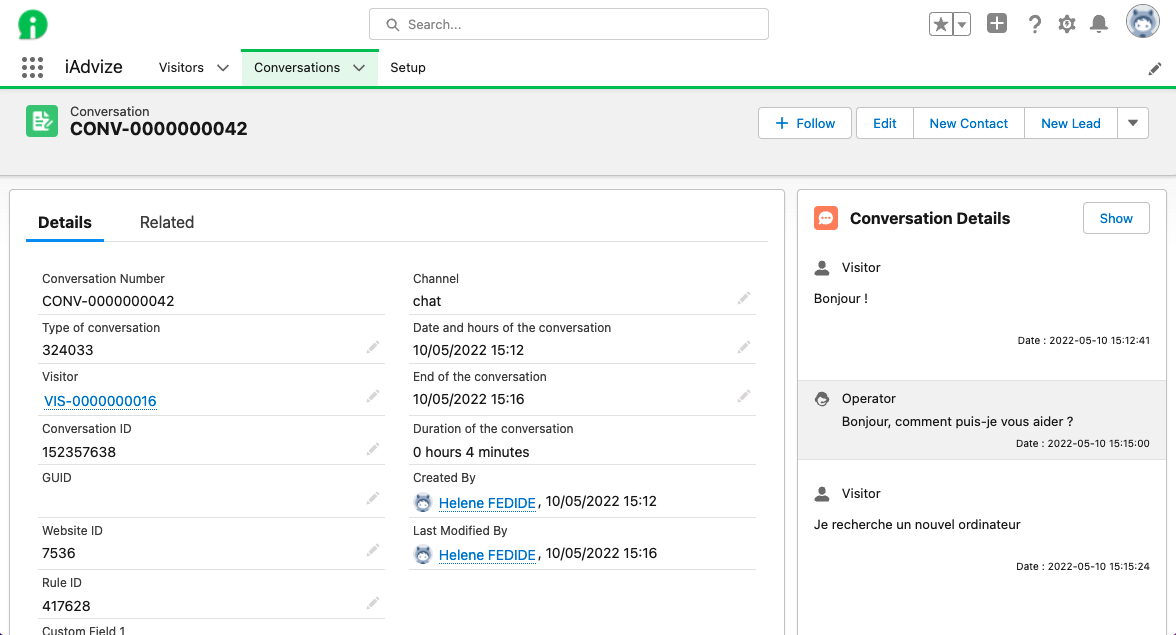
Task: Open the notifications bell
Action: click(1099, 25)
